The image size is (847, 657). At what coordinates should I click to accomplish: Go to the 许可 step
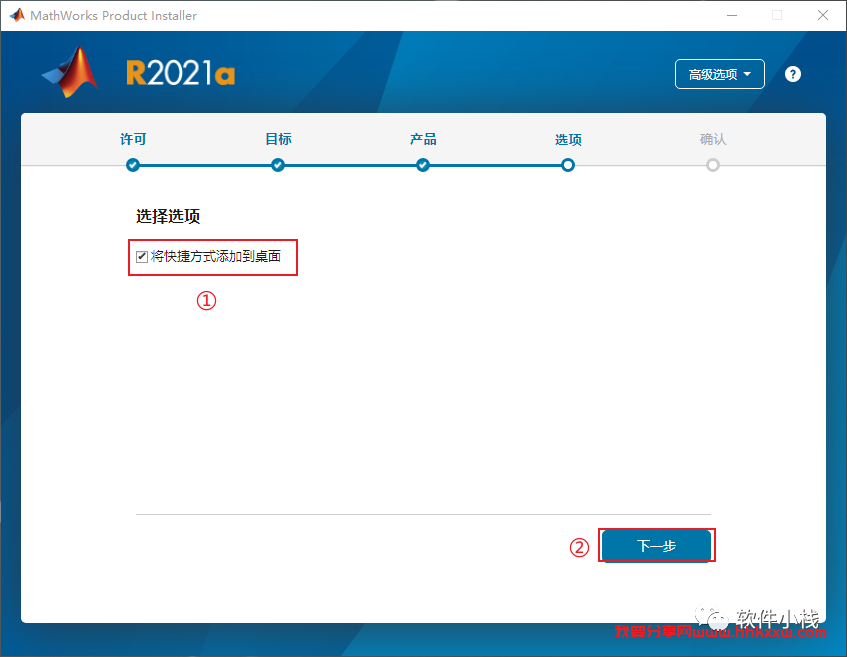133,139
